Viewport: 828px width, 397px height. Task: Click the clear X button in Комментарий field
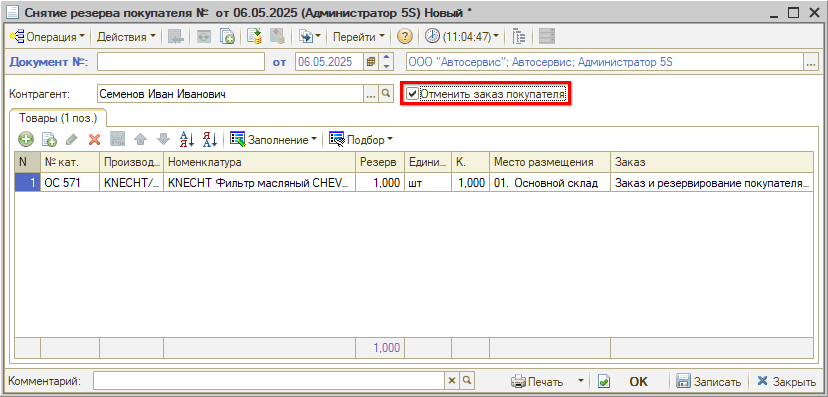tap(452, 381)
